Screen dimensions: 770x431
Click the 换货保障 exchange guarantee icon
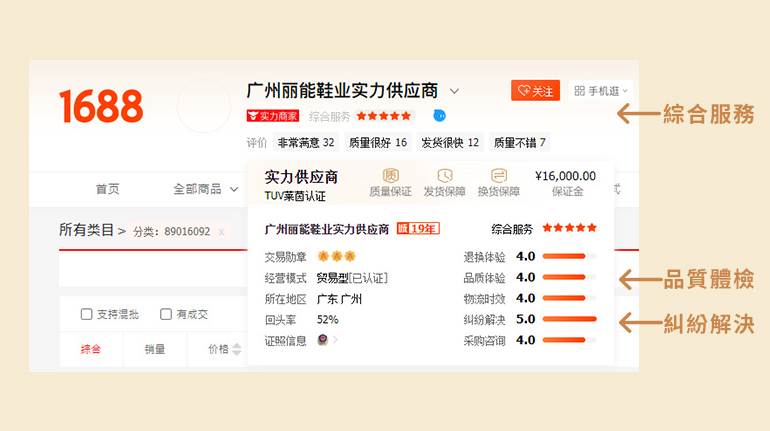(x=498, y=176)
